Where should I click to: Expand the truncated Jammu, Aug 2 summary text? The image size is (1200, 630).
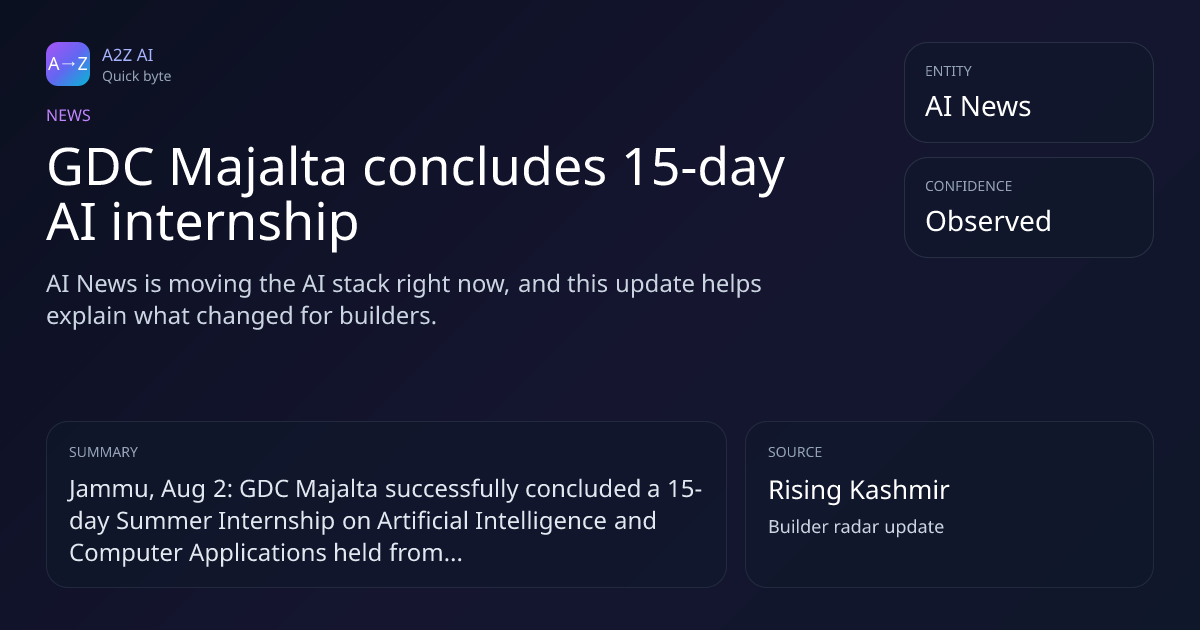385,521
